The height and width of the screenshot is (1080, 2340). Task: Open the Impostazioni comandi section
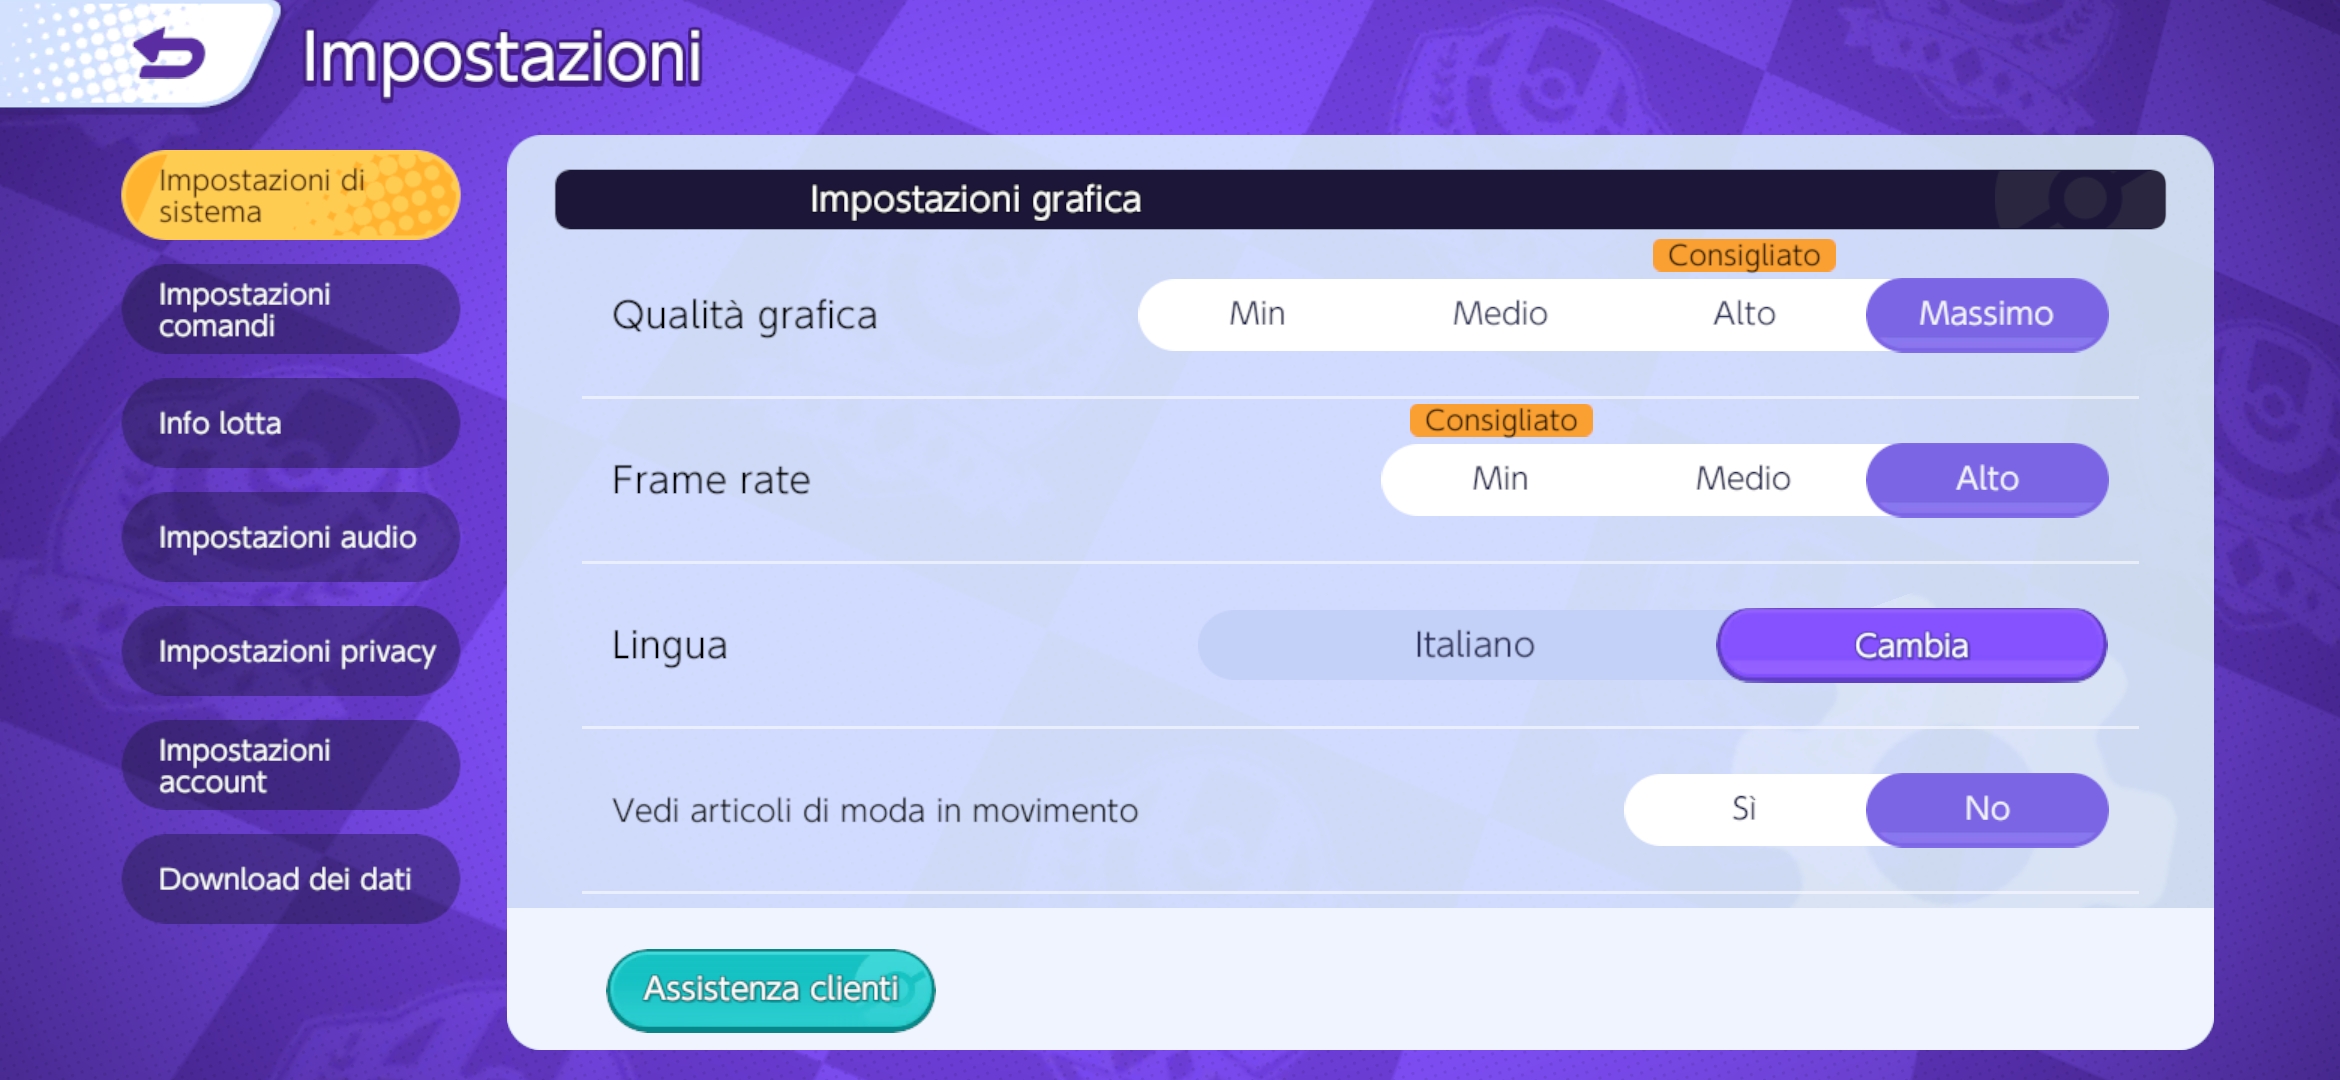[290, 308]
